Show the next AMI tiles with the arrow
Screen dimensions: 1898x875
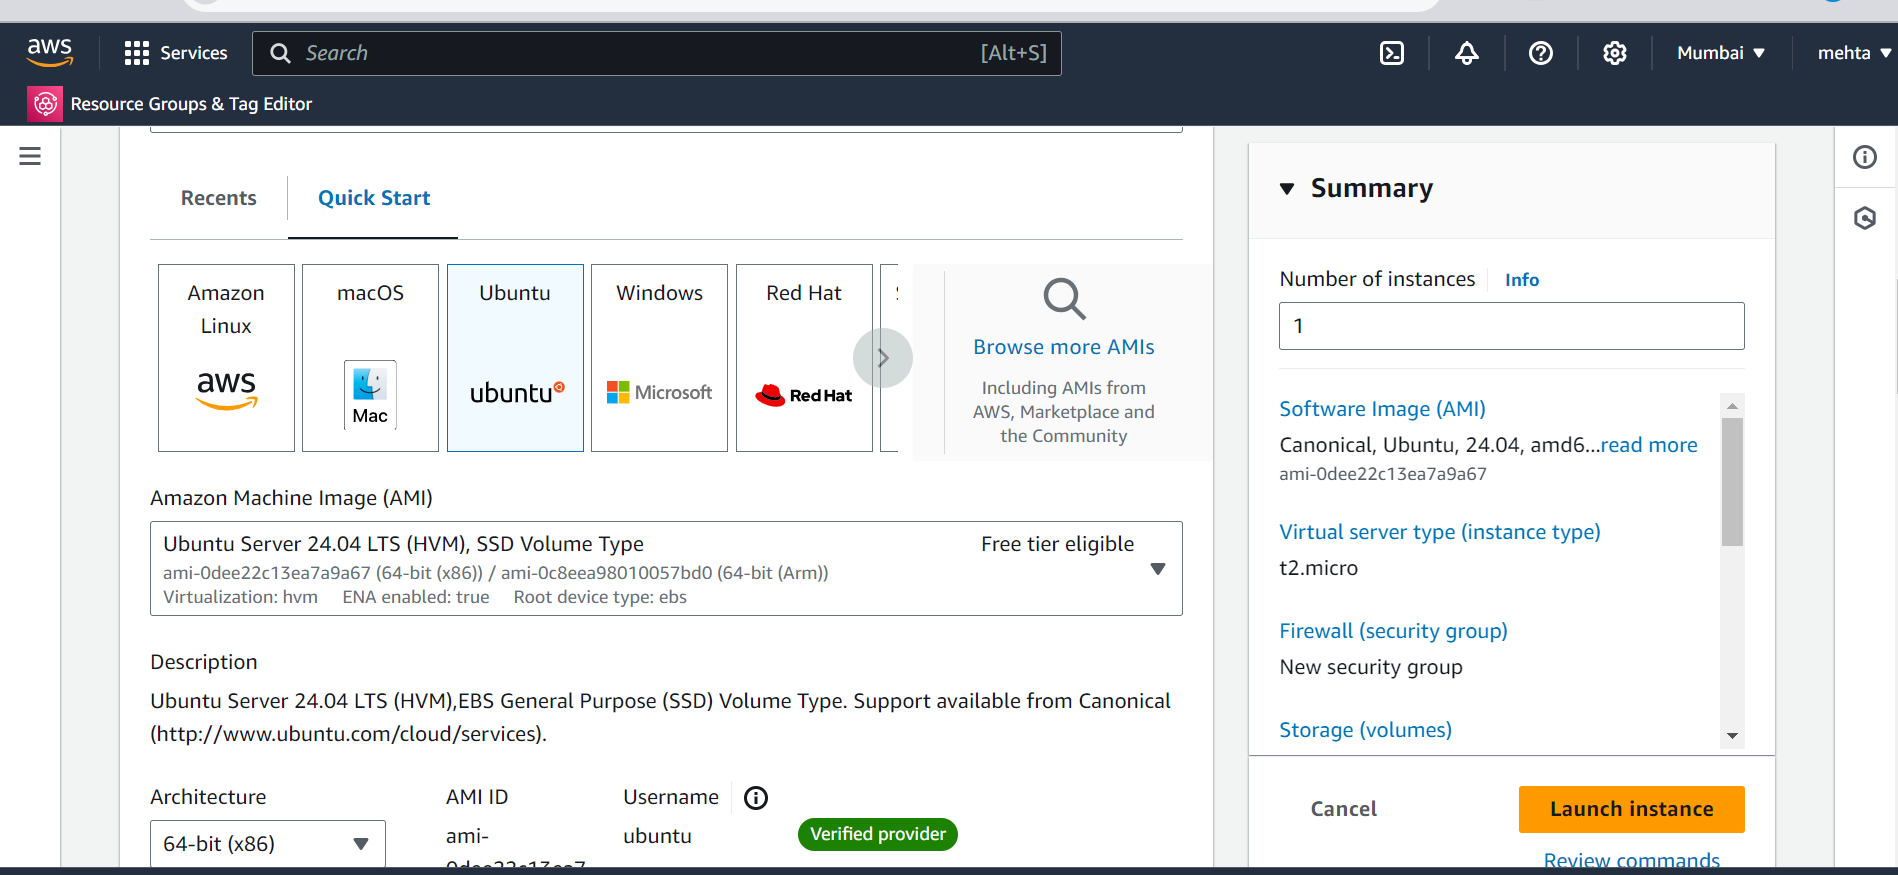tap(883, 358)
